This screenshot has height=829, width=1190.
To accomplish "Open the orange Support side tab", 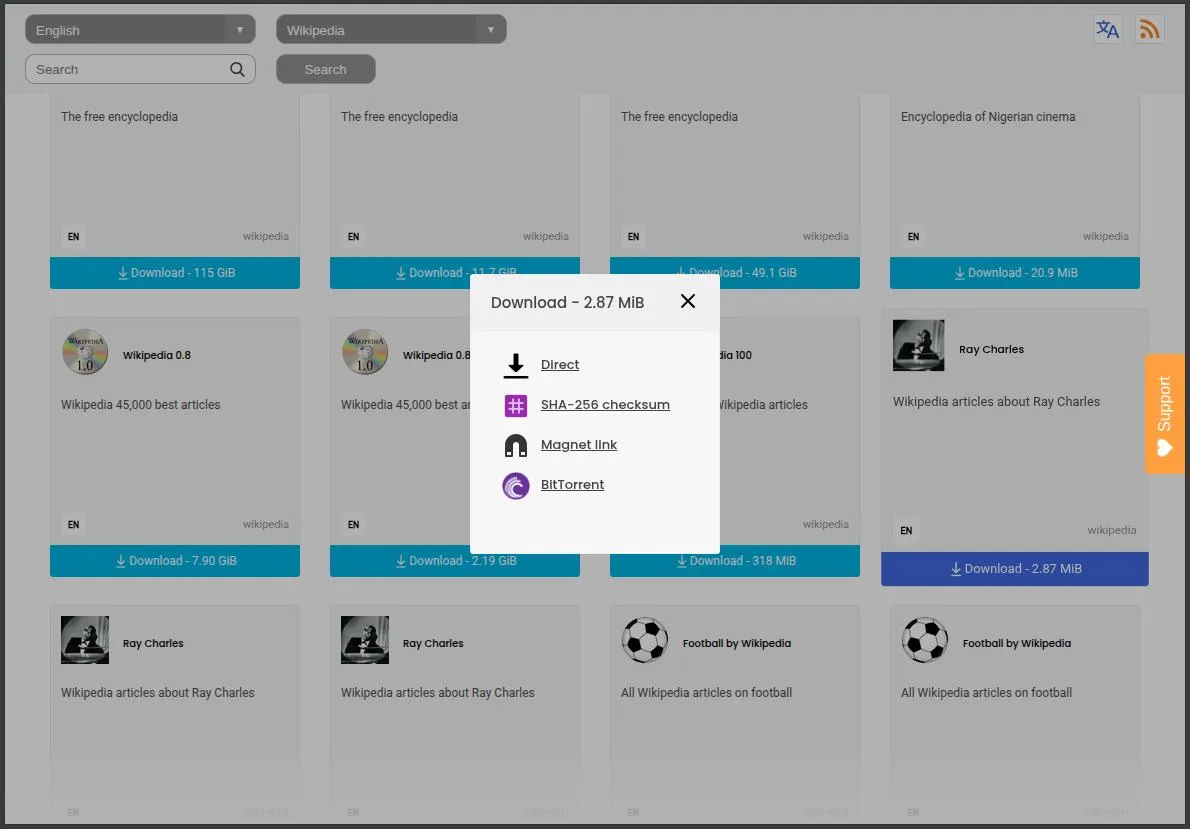I will click(x=1165, y=414).
